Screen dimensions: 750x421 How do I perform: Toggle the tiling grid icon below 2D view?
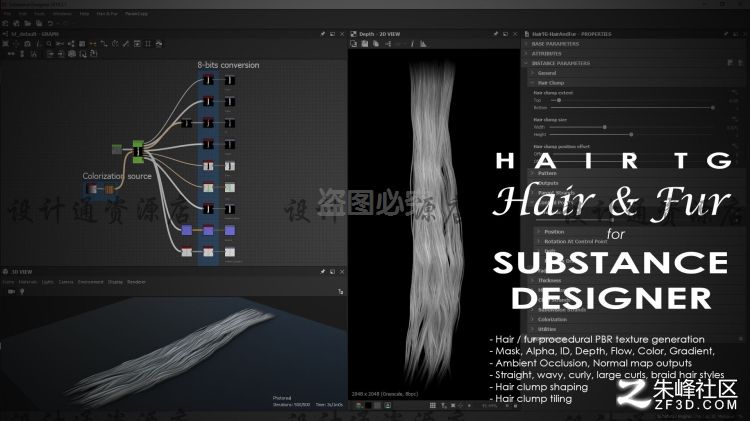[433, 405]
